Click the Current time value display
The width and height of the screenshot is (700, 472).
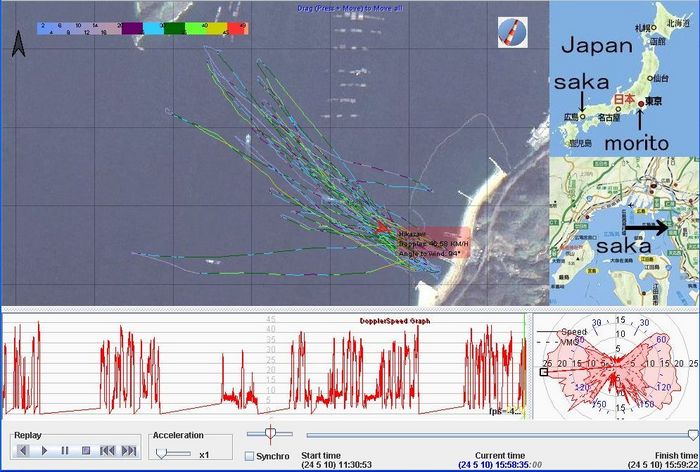(500, 465)
